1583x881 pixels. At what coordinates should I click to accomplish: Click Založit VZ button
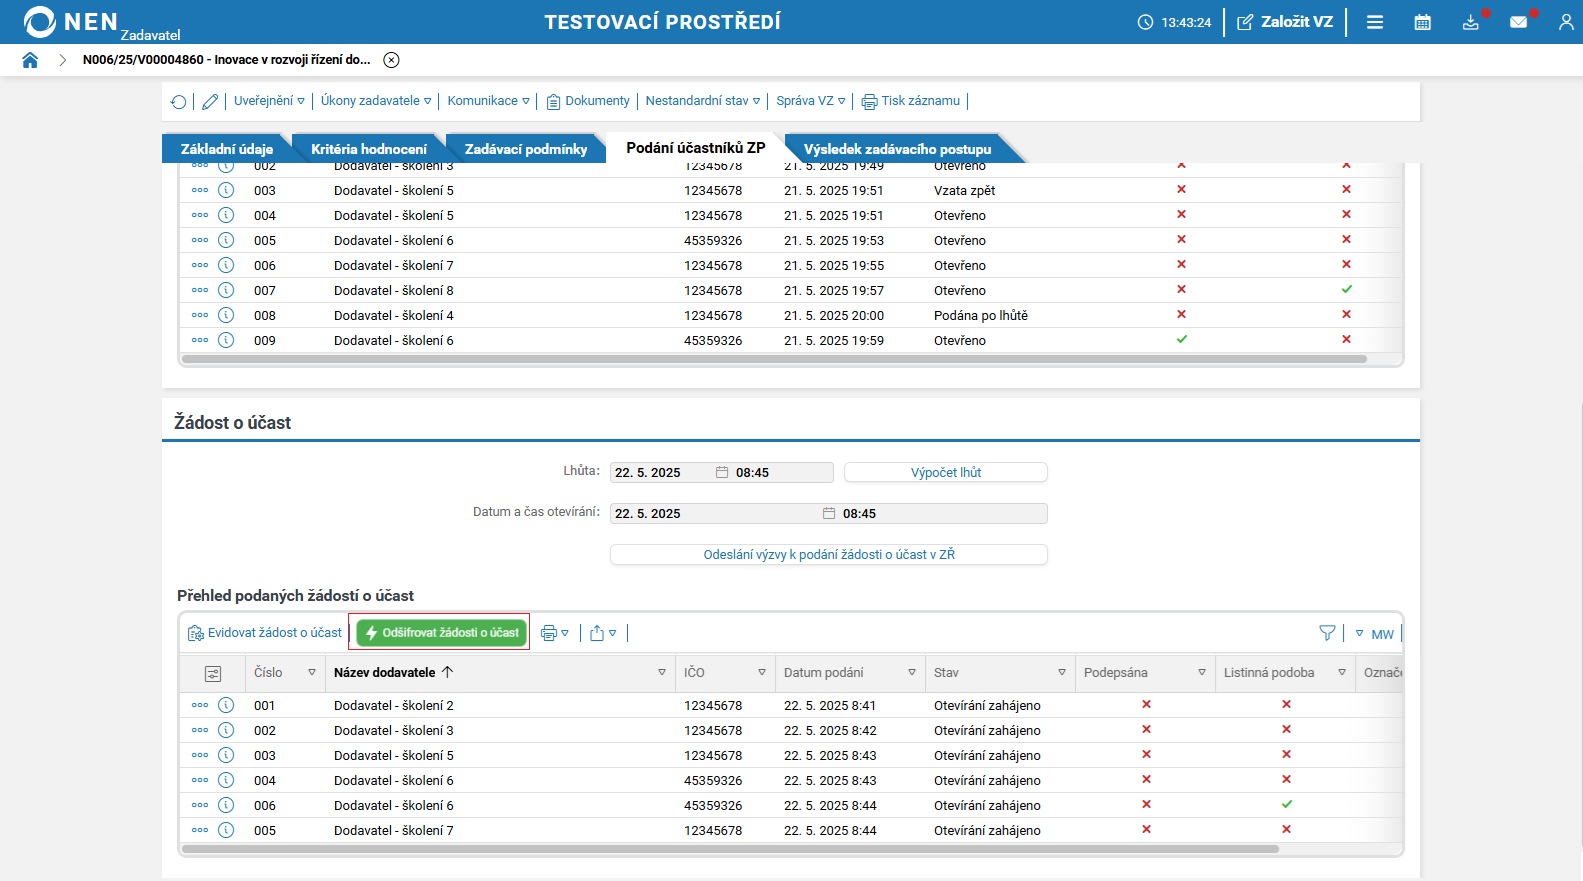click(x=1285, y=22)
